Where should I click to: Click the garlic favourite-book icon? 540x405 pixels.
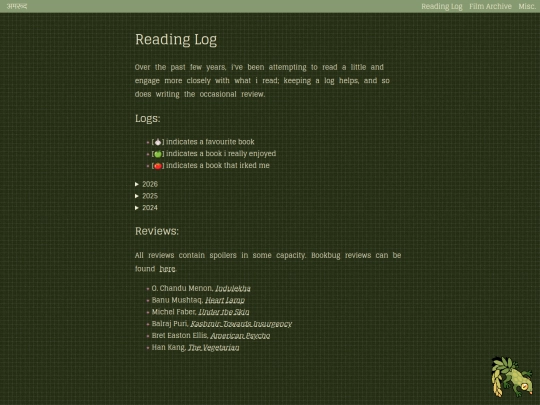pyautogui.click(x=158, y=142)
